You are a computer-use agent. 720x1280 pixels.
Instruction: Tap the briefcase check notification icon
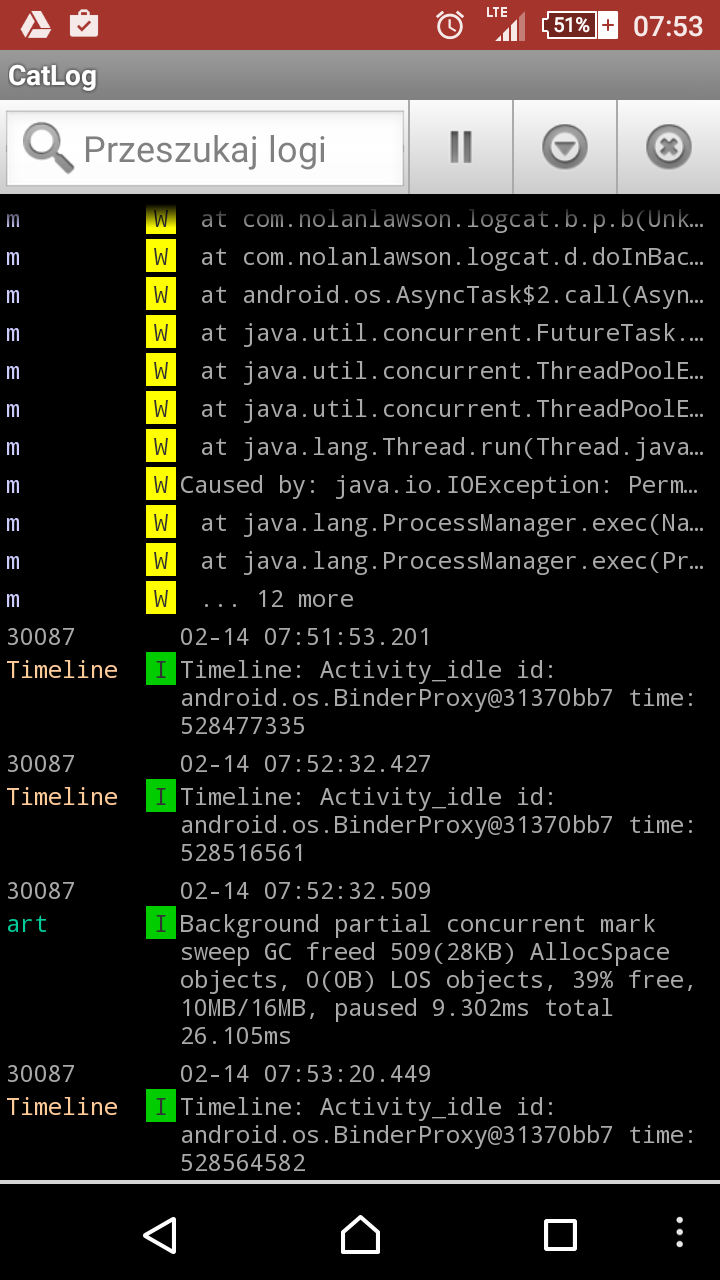[x=84, y=25]
